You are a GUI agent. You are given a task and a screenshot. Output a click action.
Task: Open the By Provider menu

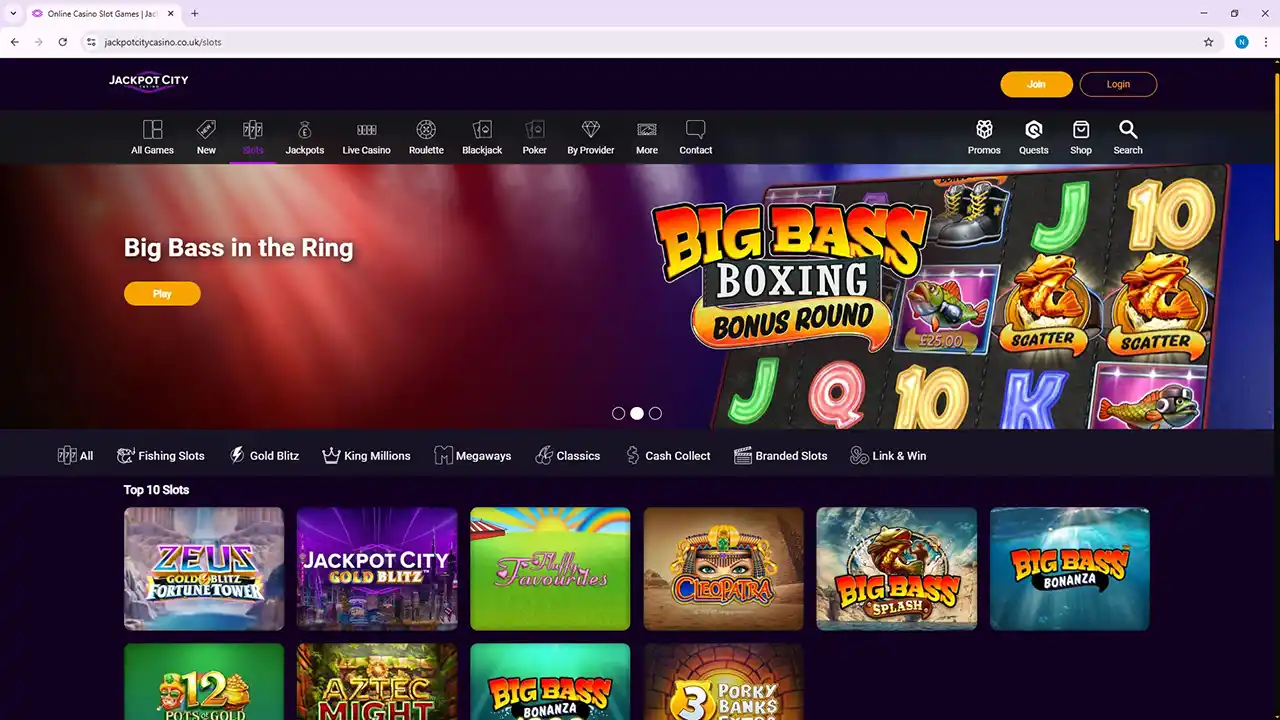point(591,136)
